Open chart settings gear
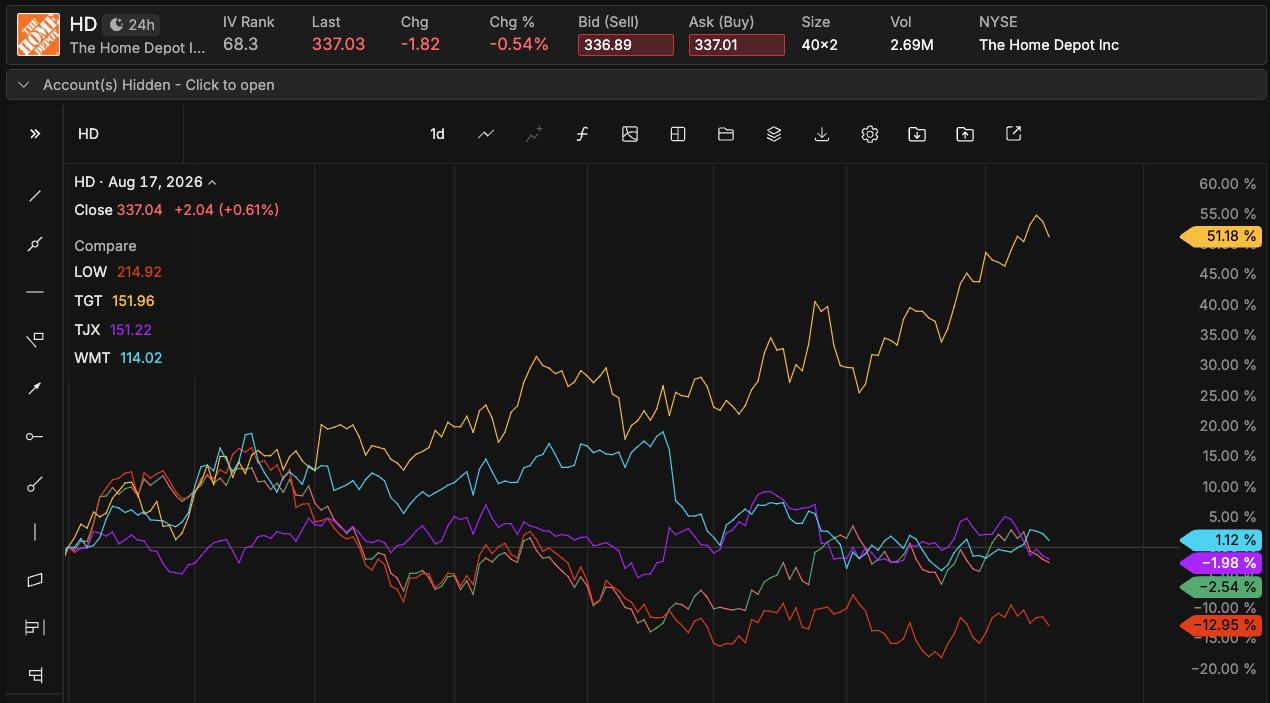This screenshot has width=1270, height=703. (870, 134)
